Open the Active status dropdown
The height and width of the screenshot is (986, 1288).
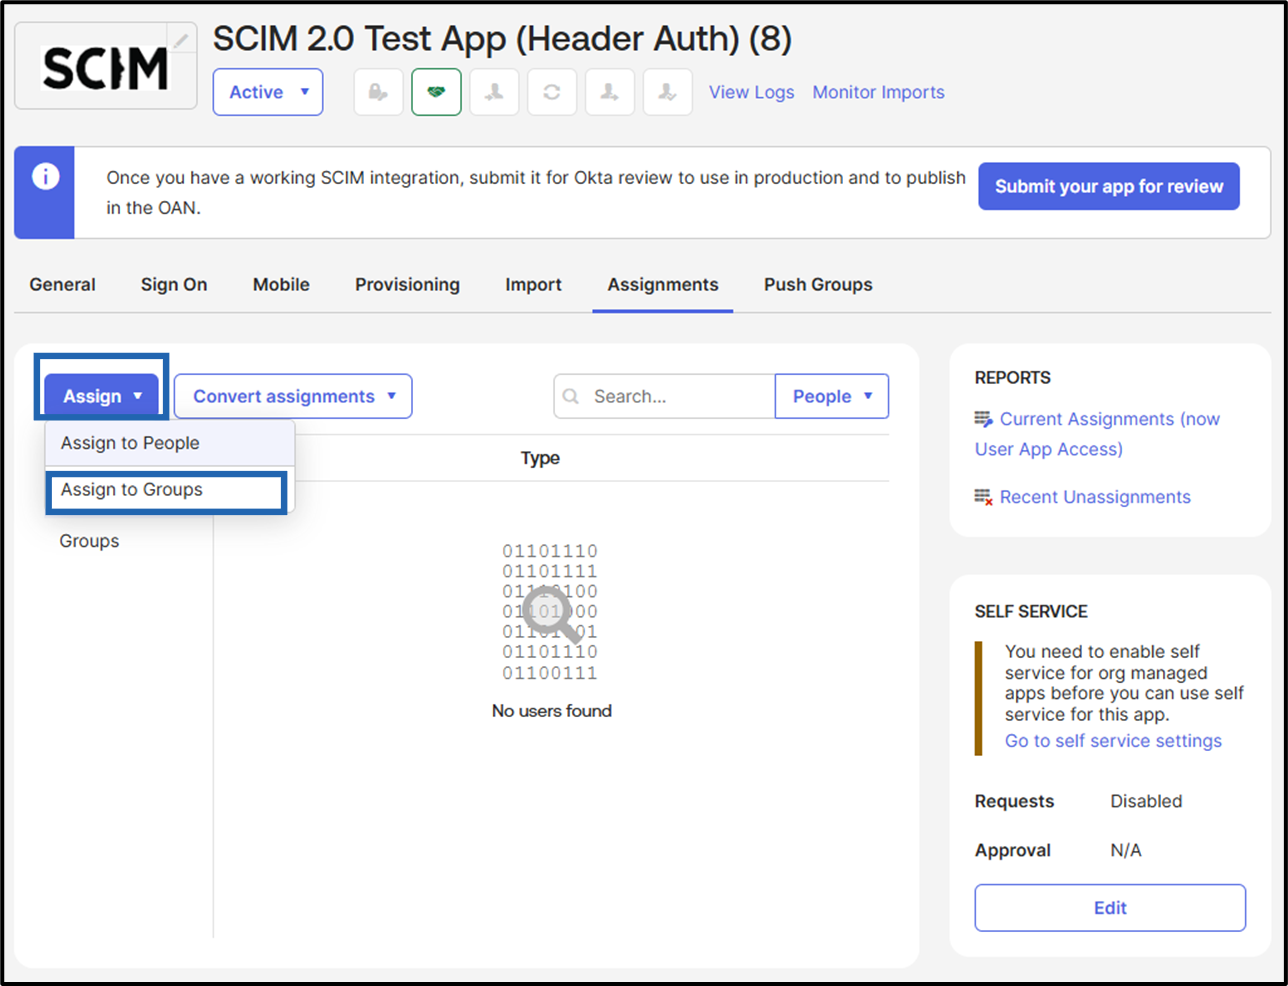tap(268, 92)
